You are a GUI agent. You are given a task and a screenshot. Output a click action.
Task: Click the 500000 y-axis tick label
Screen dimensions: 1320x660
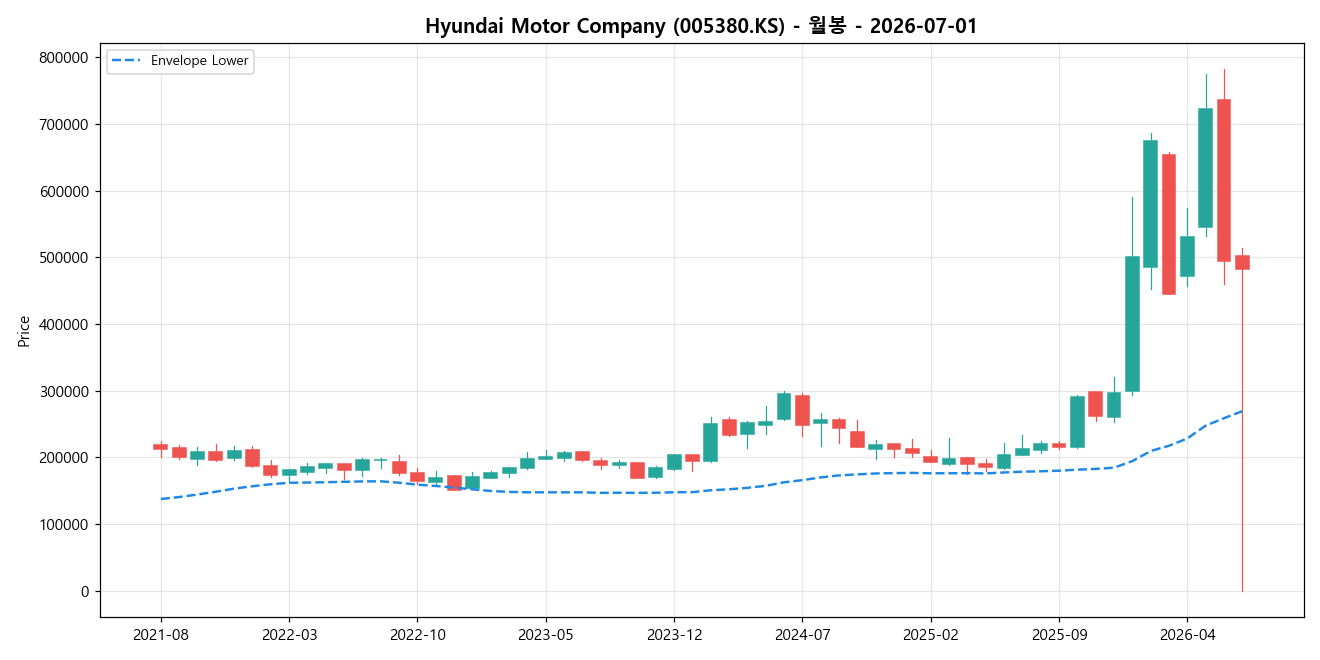(x=64, y=258)
